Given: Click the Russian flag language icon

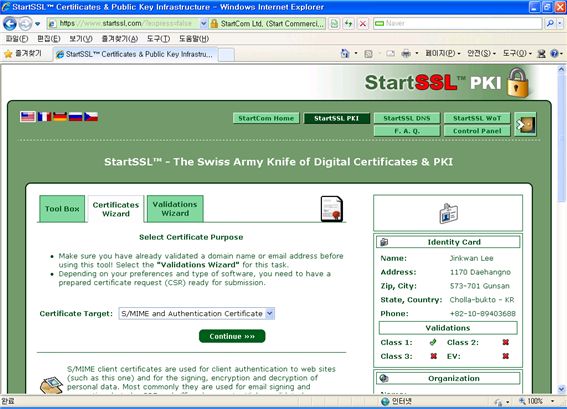Looking at the screenshot, I should pyautogui.click(x=76, y=117).
